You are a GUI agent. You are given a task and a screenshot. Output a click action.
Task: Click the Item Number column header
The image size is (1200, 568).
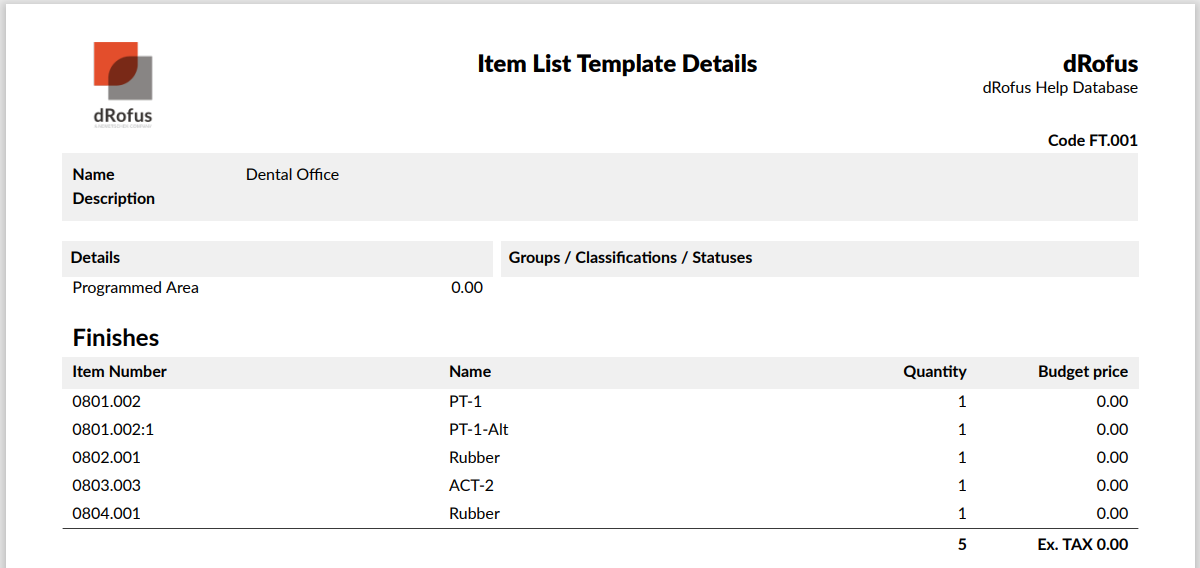[x=120, y=372]
